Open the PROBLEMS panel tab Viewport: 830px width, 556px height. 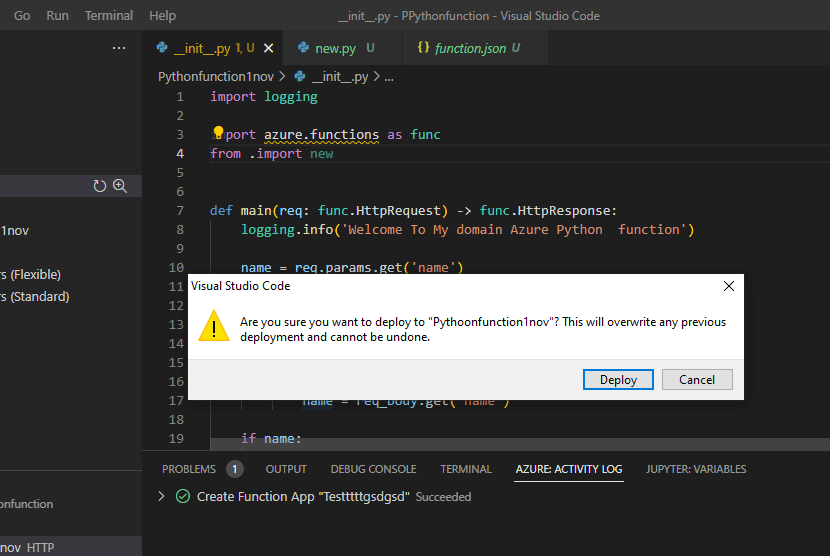(x=189, y=469)
